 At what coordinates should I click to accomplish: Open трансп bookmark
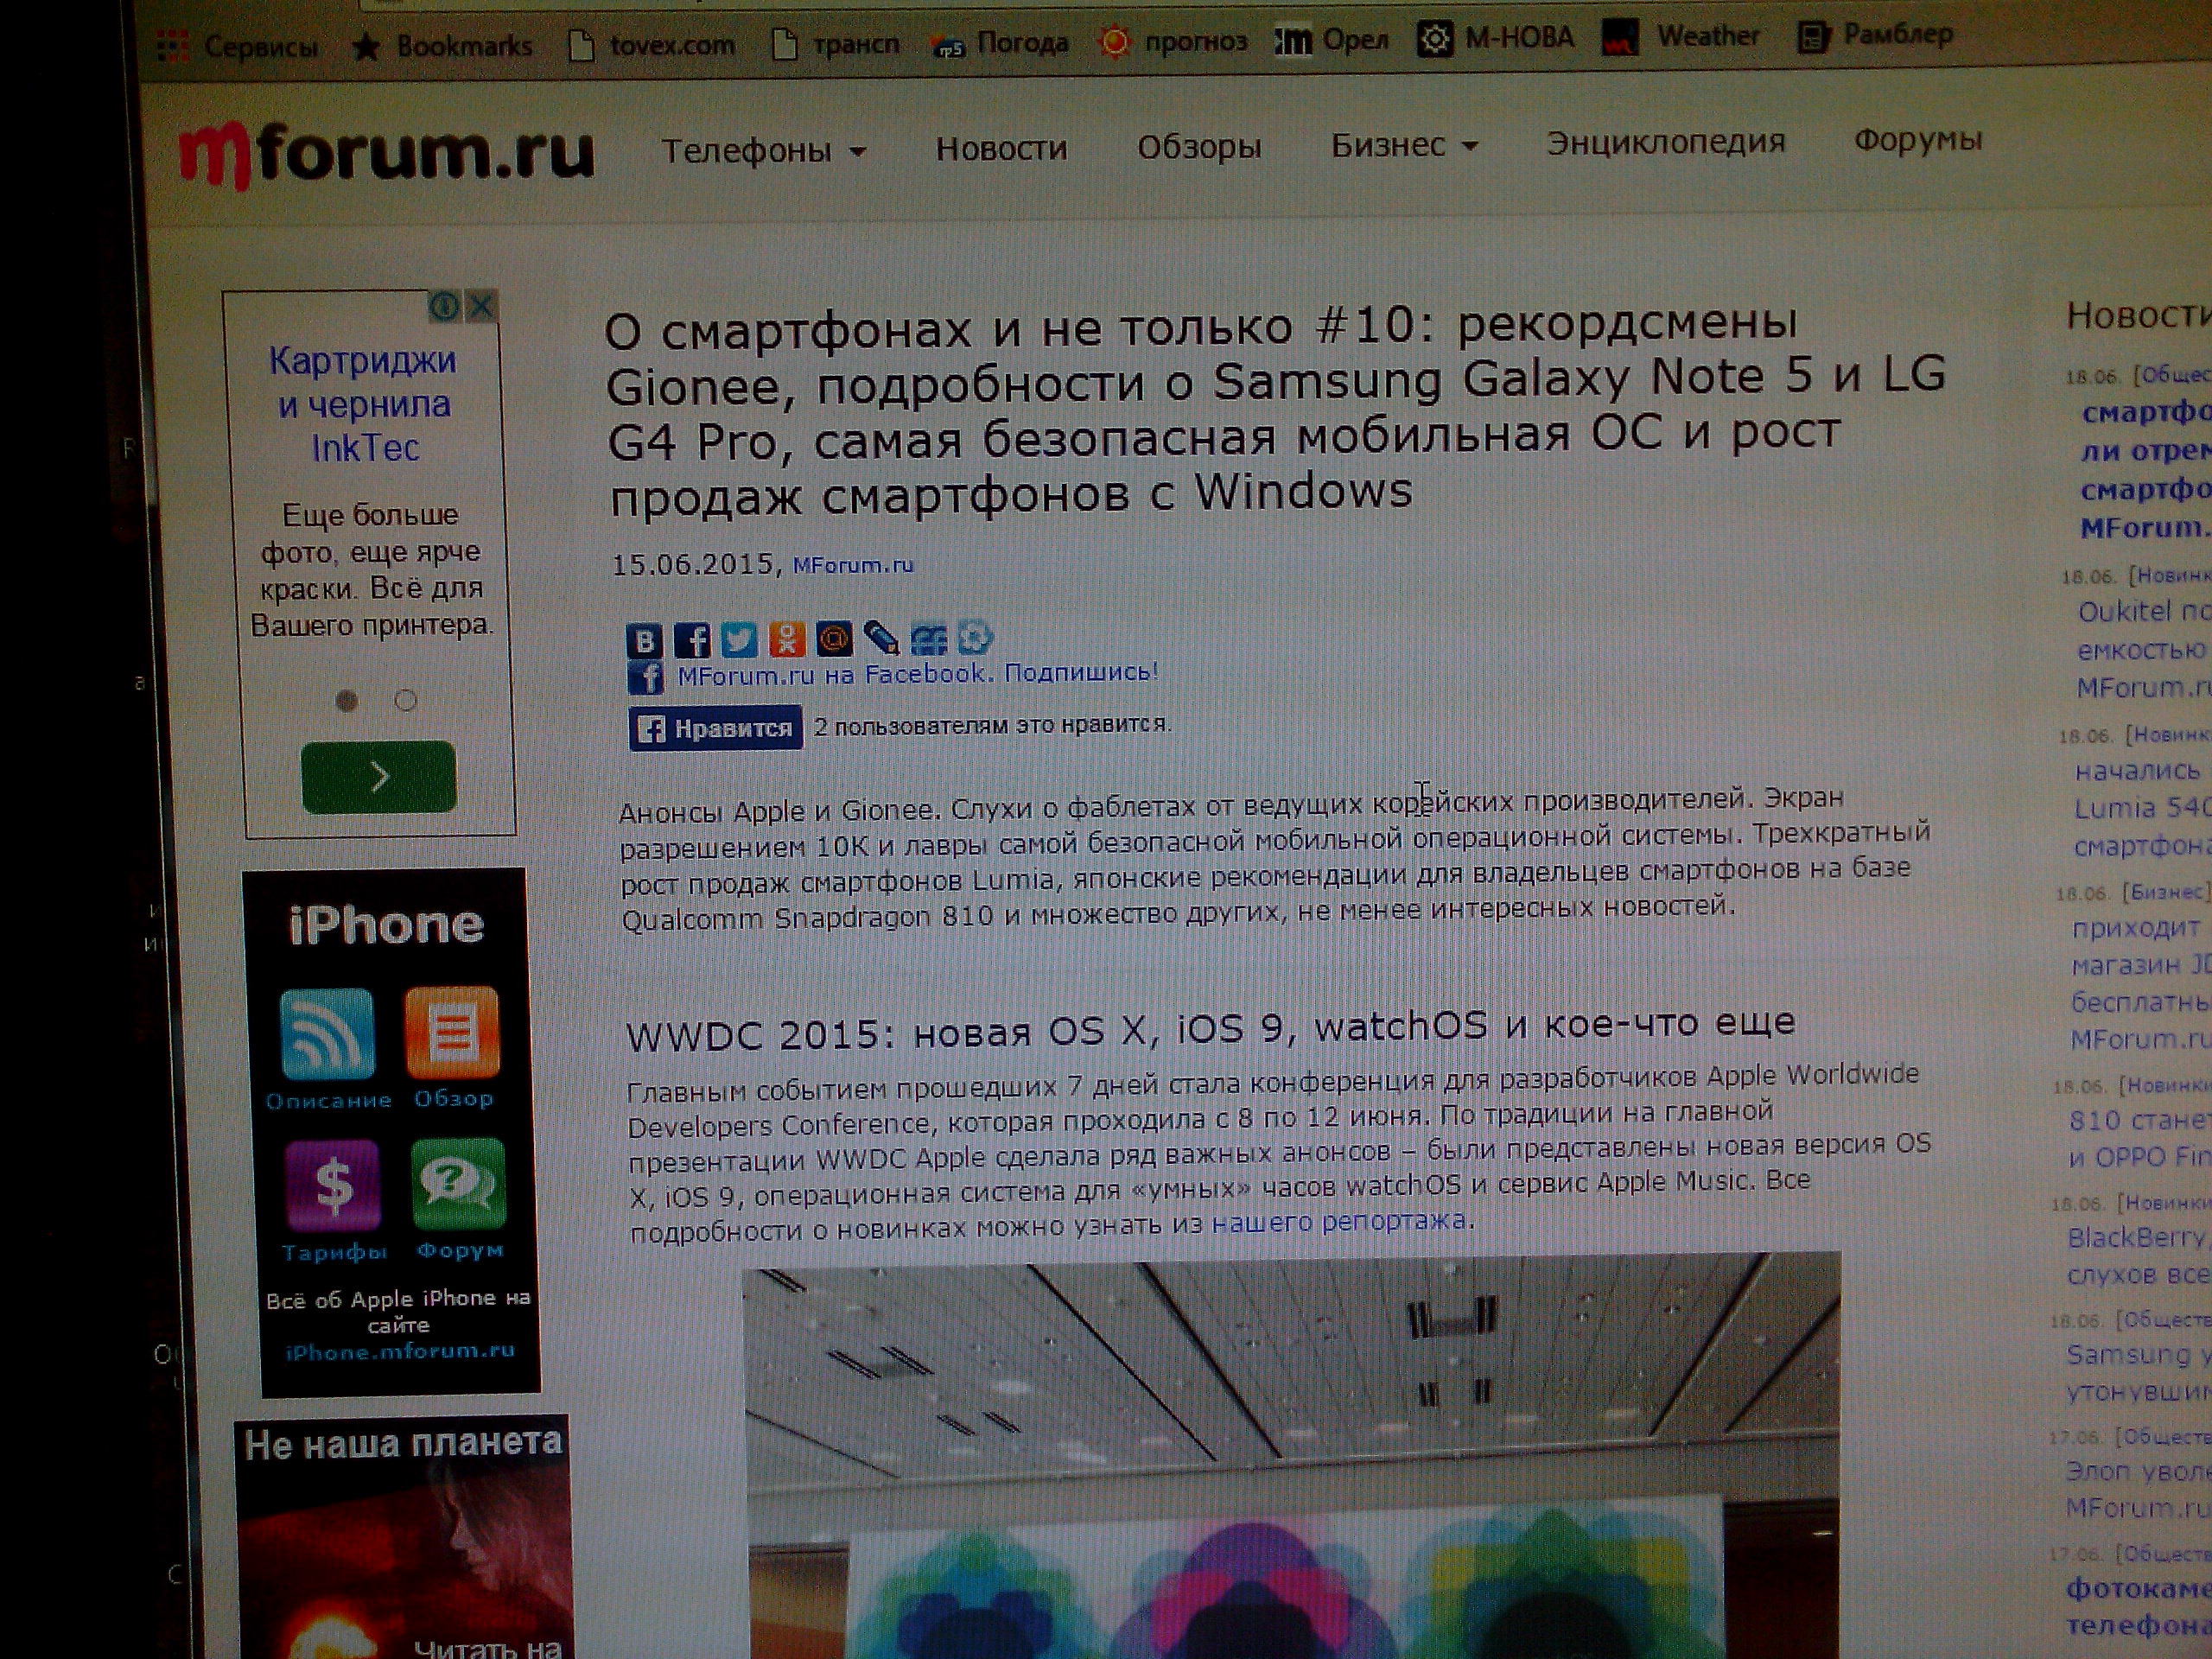(836, 45)
